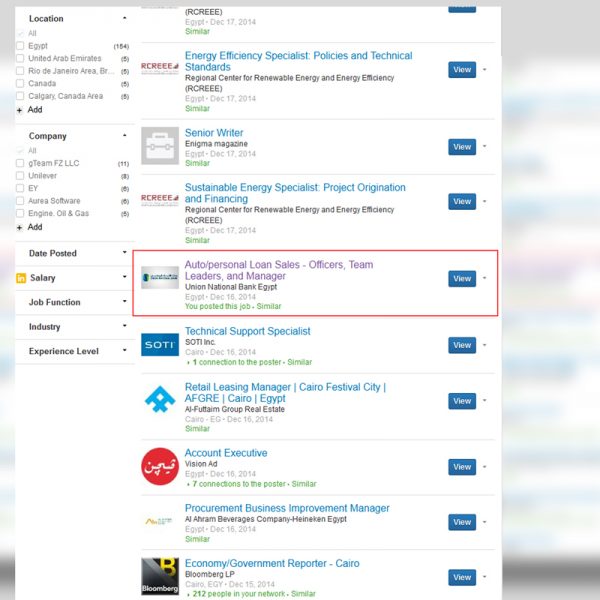View the Retail Leasing Manager job
The image size is (600, 600).
(x=462, y=401)
